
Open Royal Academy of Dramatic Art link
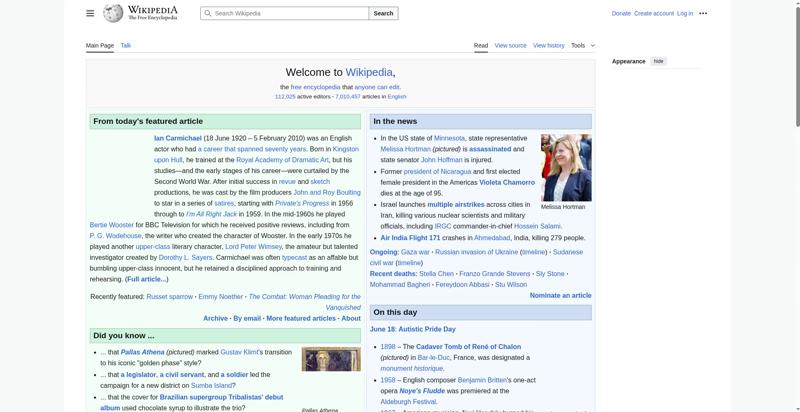click(x=282, y=160)
